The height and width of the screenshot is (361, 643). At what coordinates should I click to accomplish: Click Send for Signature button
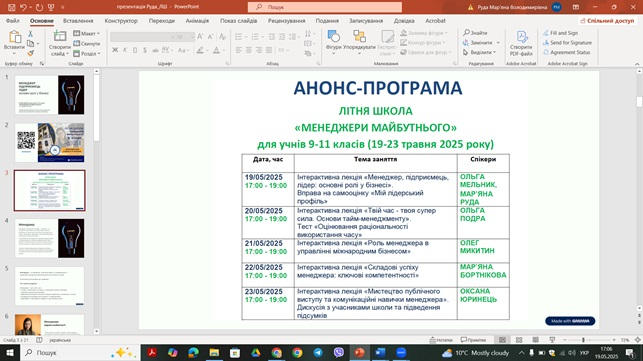567,43
